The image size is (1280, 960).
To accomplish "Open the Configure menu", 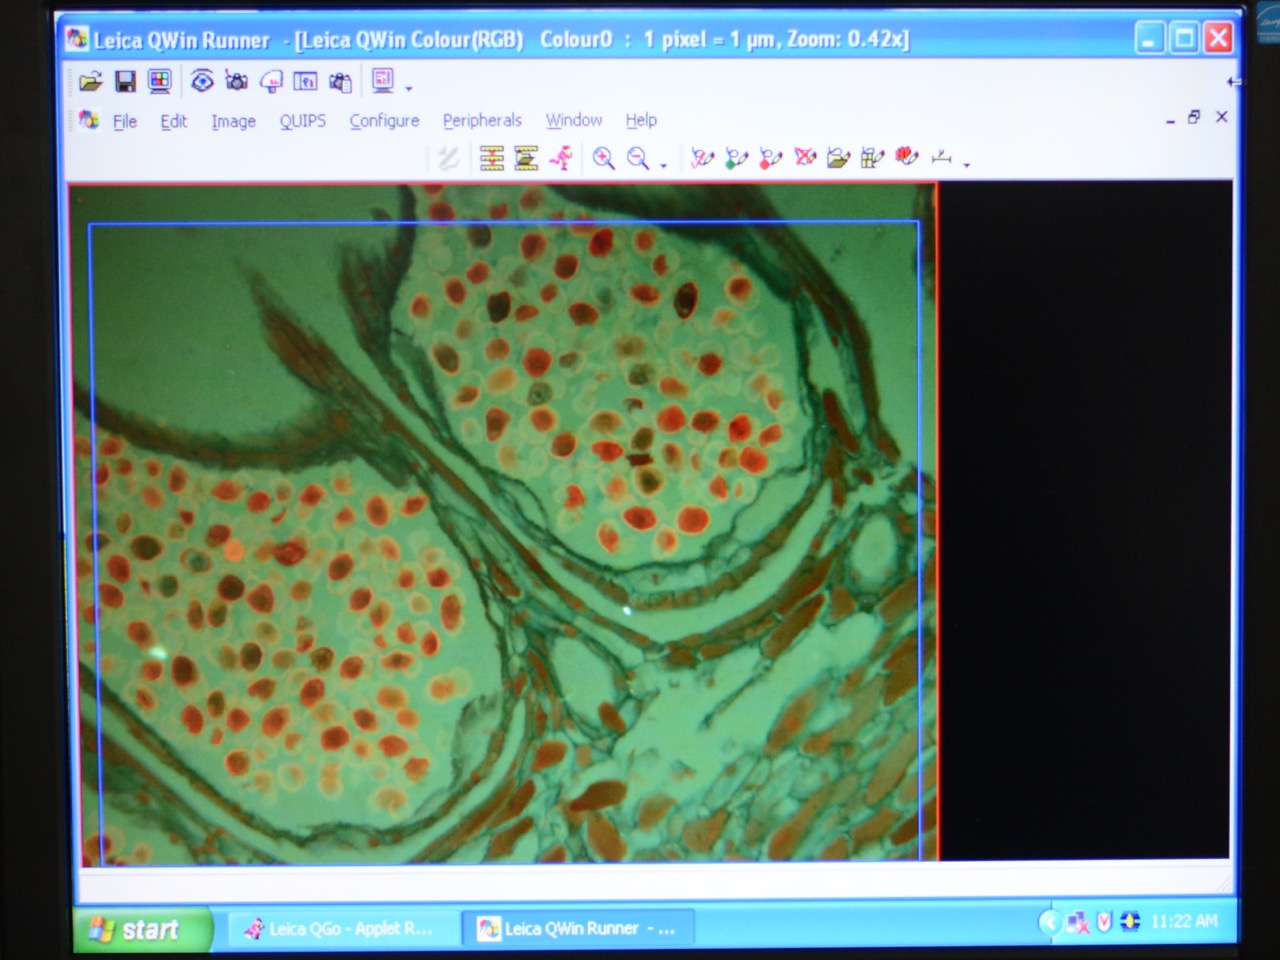I will tap(384, 120).
